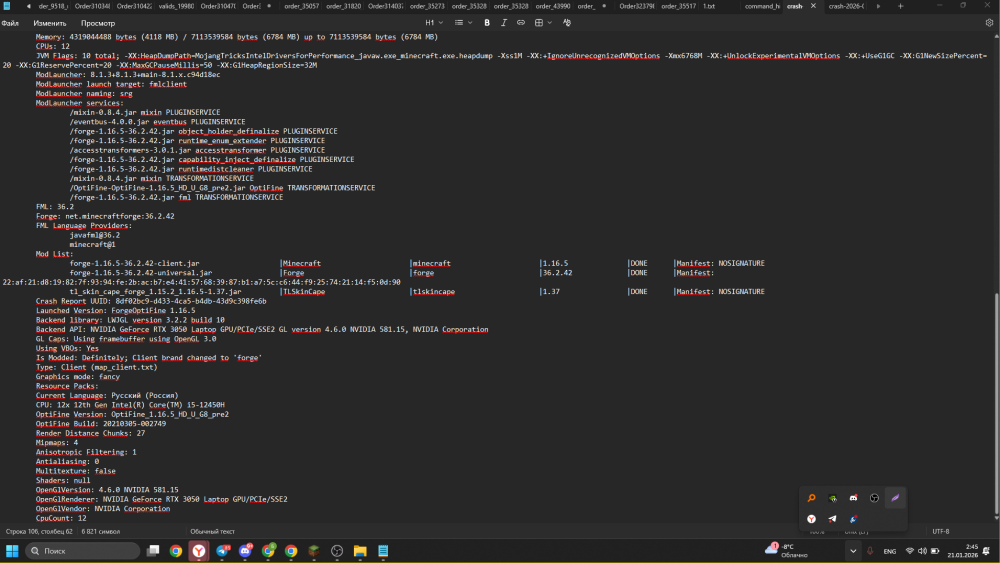
Task: Click the 'Crash Report UUID' line
Action: click(151, 301)
